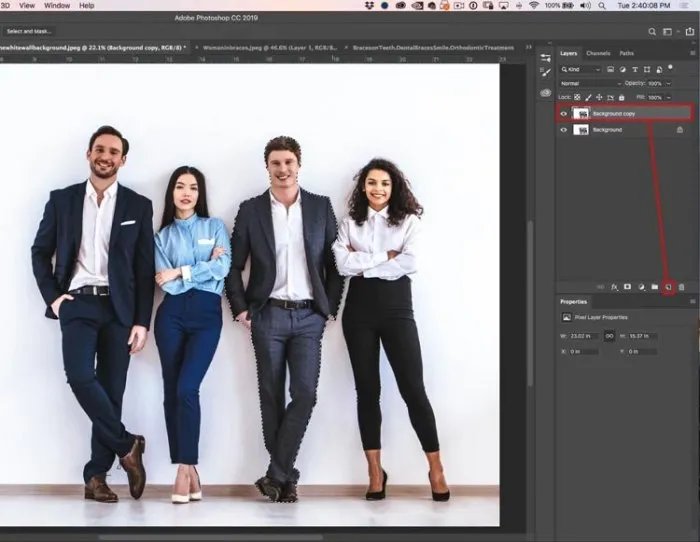700x542 pixels.
Task: Click the Add layer mask icon
Action: (x=627, y=287)
